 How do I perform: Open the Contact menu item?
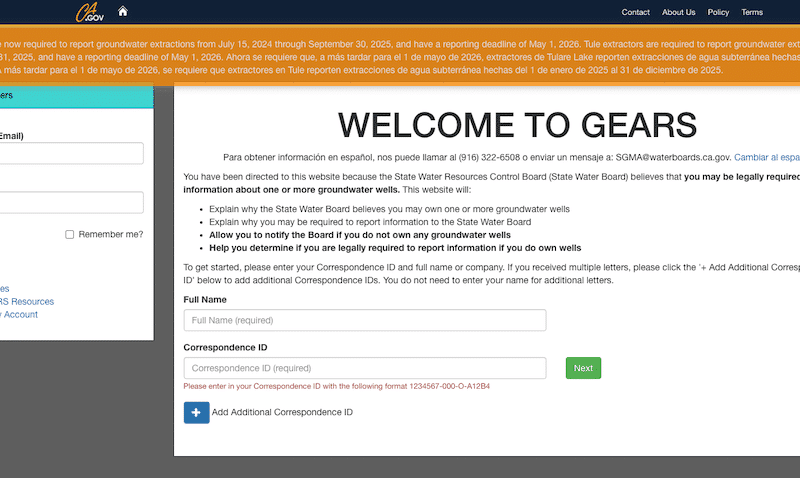(635, 12)
